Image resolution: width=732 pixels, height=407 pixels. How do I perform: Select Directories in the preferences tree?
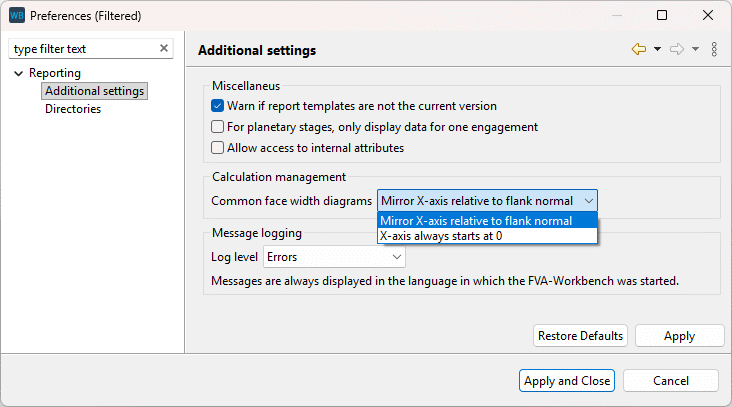(x=73, y=109)
